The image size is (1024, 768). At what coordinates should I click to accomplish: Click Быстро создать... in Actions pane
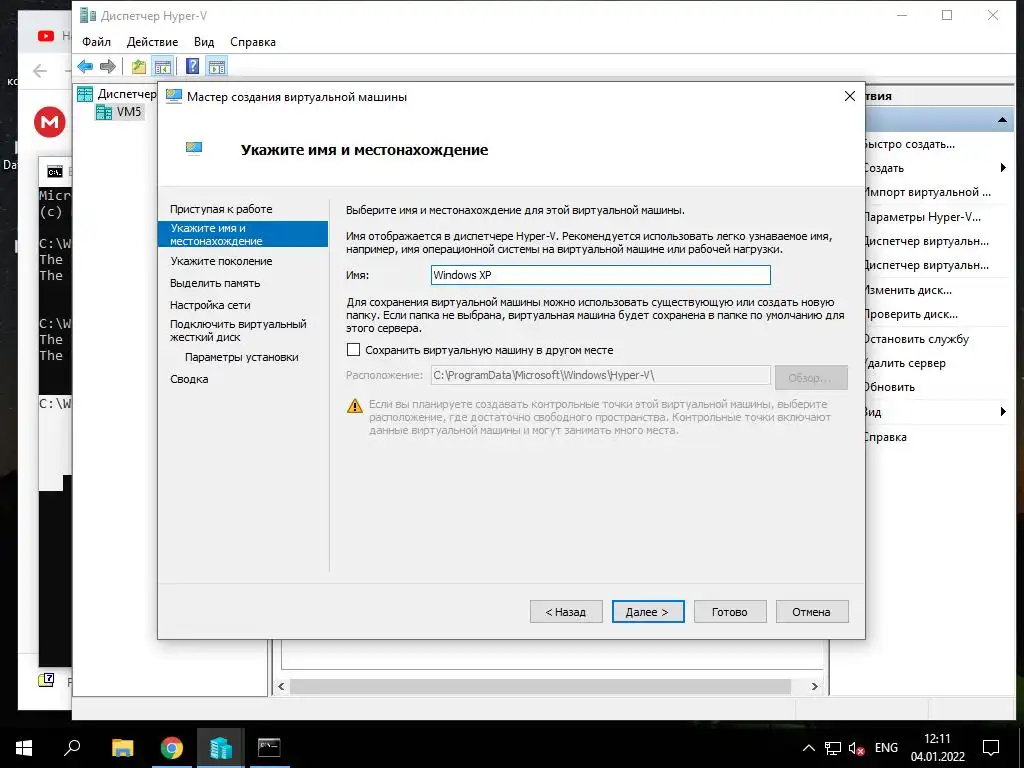909,144
